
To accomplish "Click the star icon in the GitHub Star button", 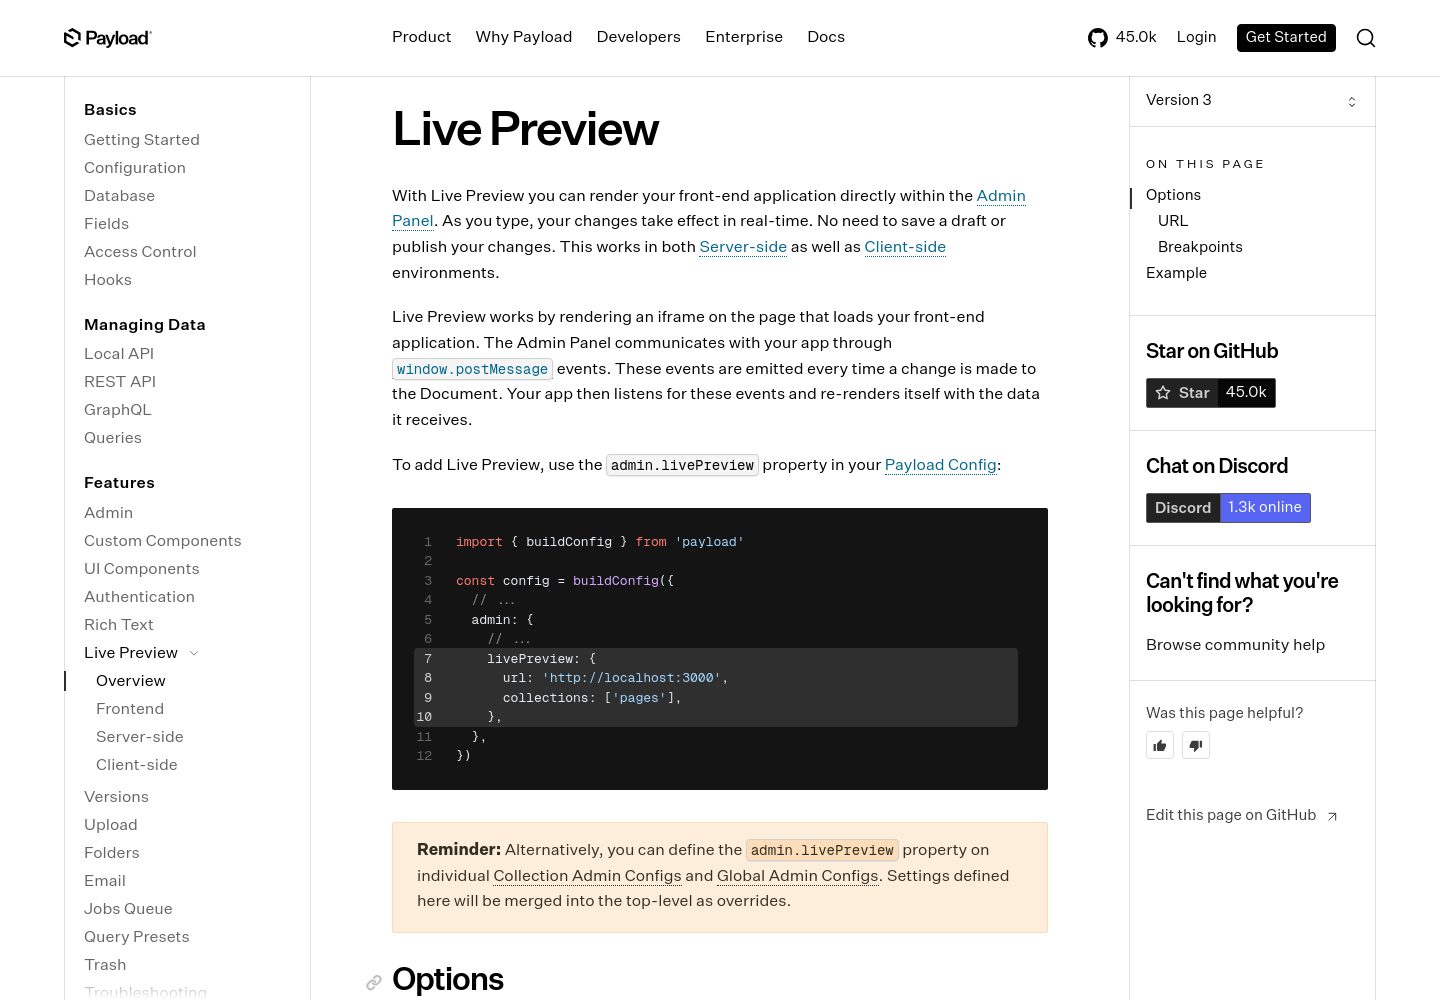I will click(1163, 393).
